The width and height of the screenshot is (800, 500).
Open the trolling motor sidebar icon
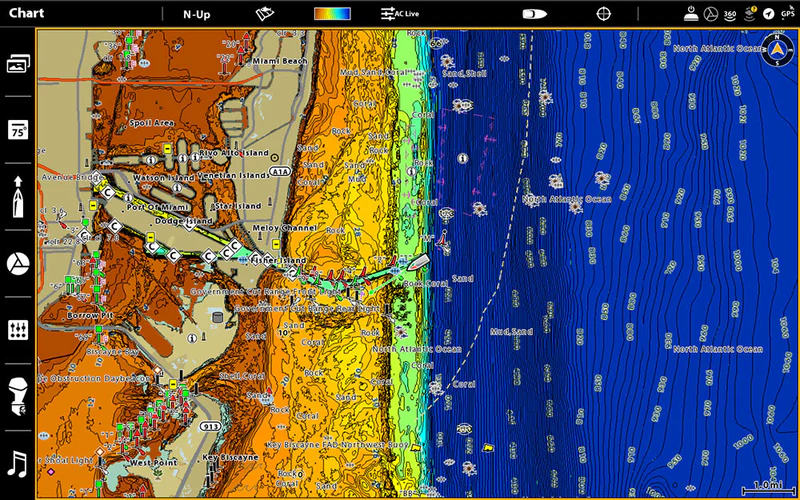click(17, 396)
